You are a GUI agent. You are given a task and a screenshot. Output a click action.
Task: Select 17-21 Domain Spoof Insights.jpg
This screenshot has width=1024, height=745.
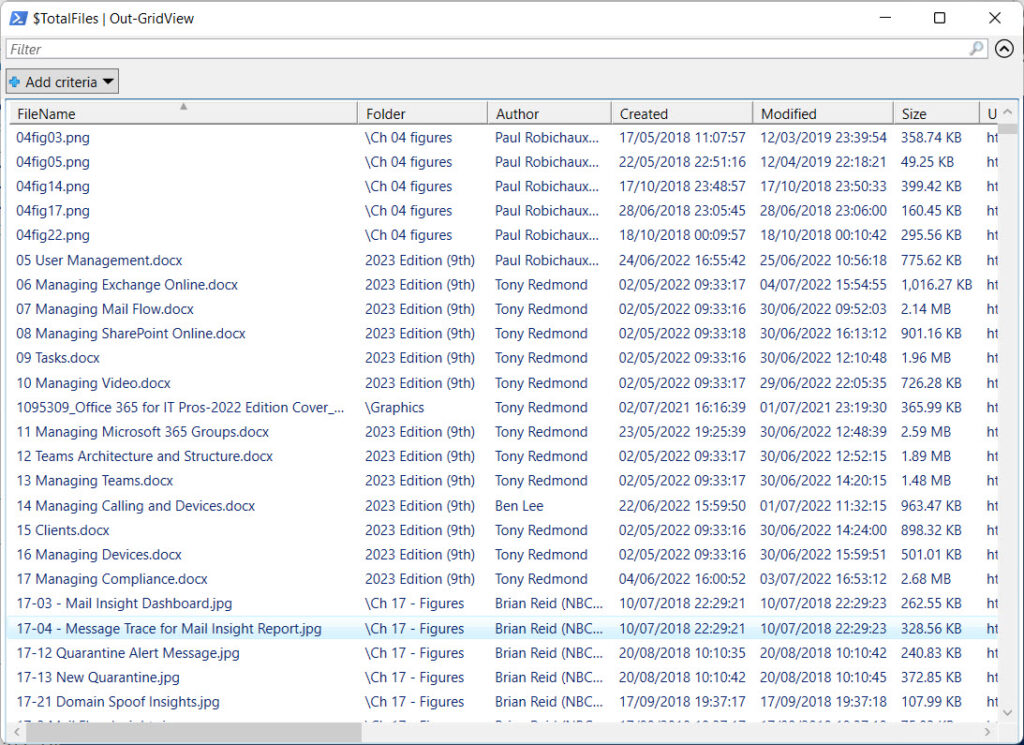pyautogui.click(x=118, y=702)
